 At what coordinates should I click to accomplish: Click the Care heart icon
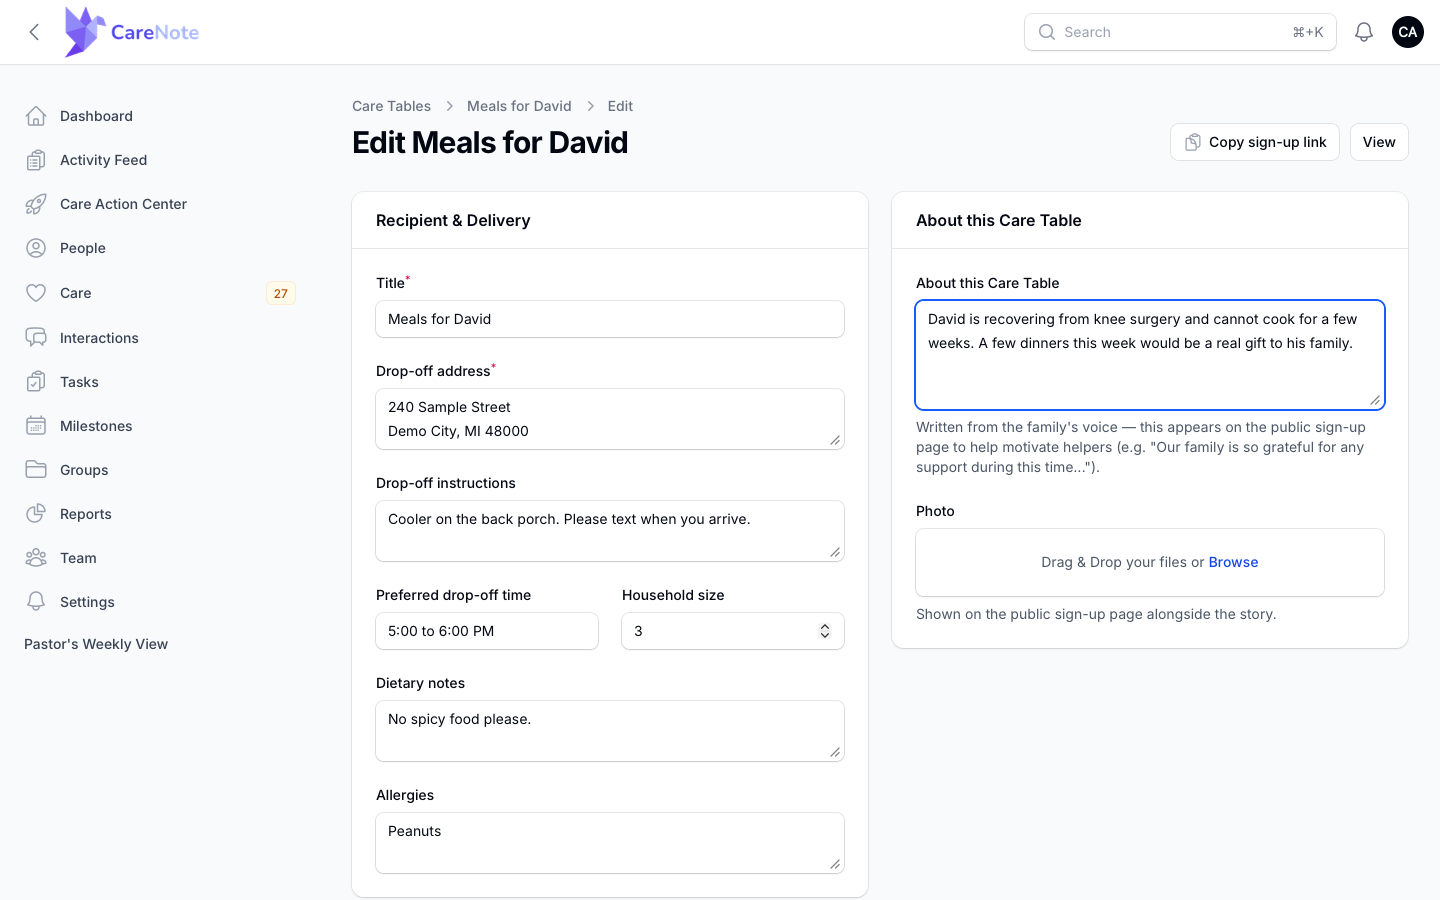tap(36, 293)
